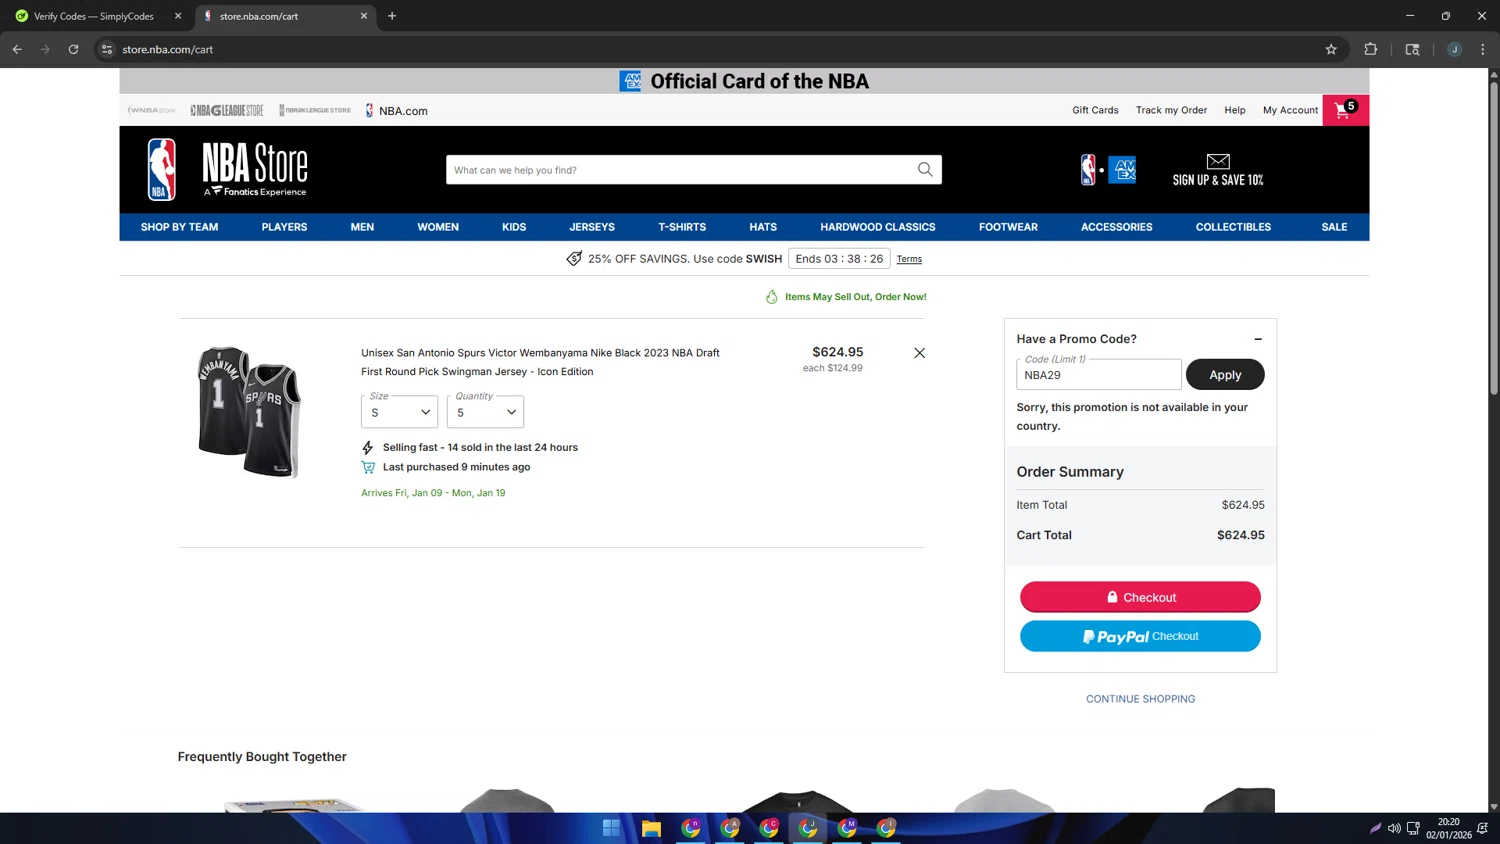Screen dimensions: 1500x844
Task: Open the Chrome profile avatar
Action: 1455,49
